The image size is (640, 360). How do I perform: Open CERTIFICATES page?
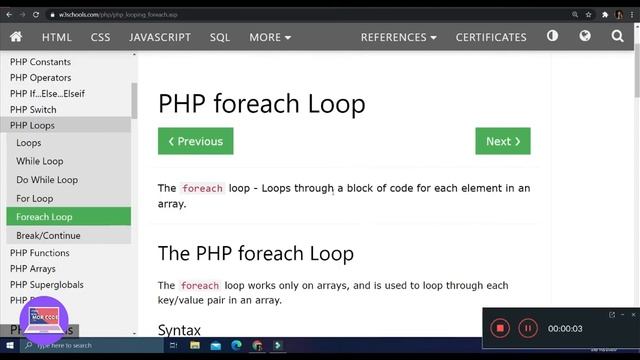coord(491,37)
